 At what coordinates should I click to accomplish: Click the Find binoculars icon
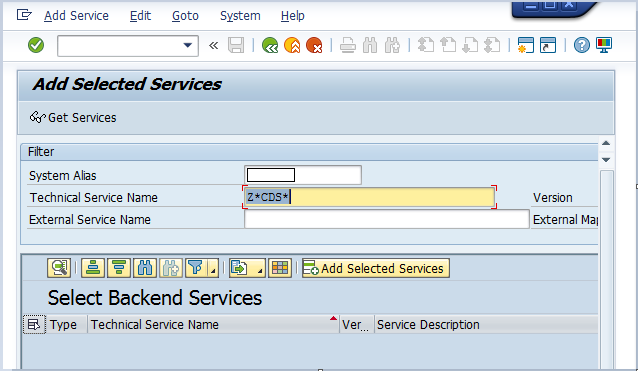(x=370, y=45)
